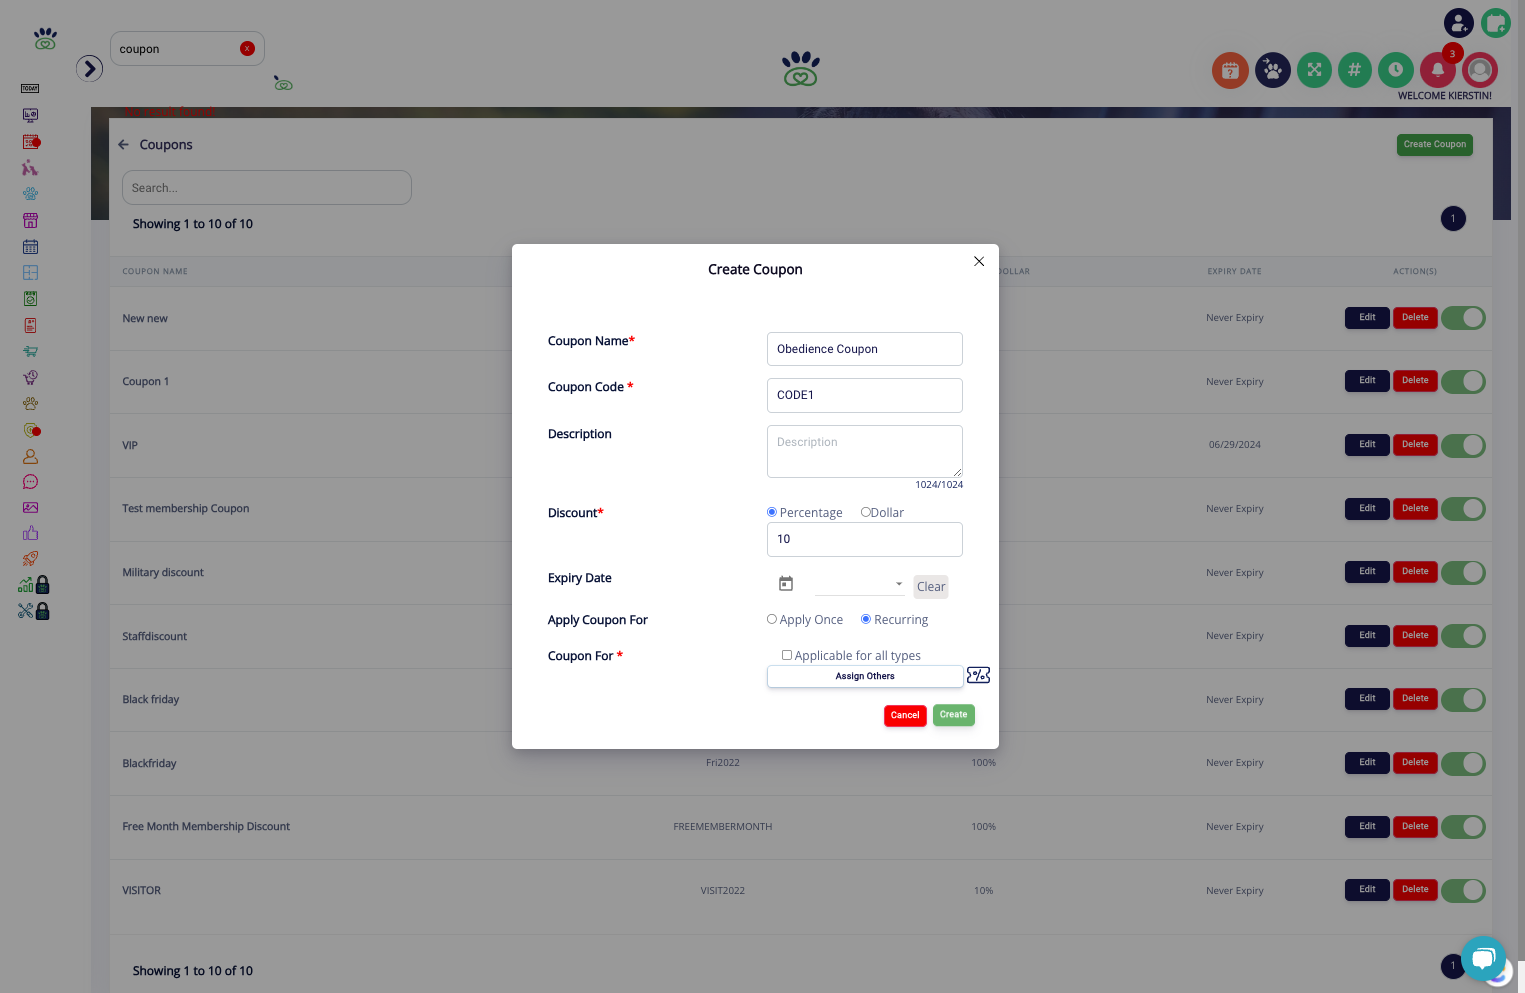Click the green hashtag icon
The width and height of the screenshot is (1525, 993).
coord(1354,70)
